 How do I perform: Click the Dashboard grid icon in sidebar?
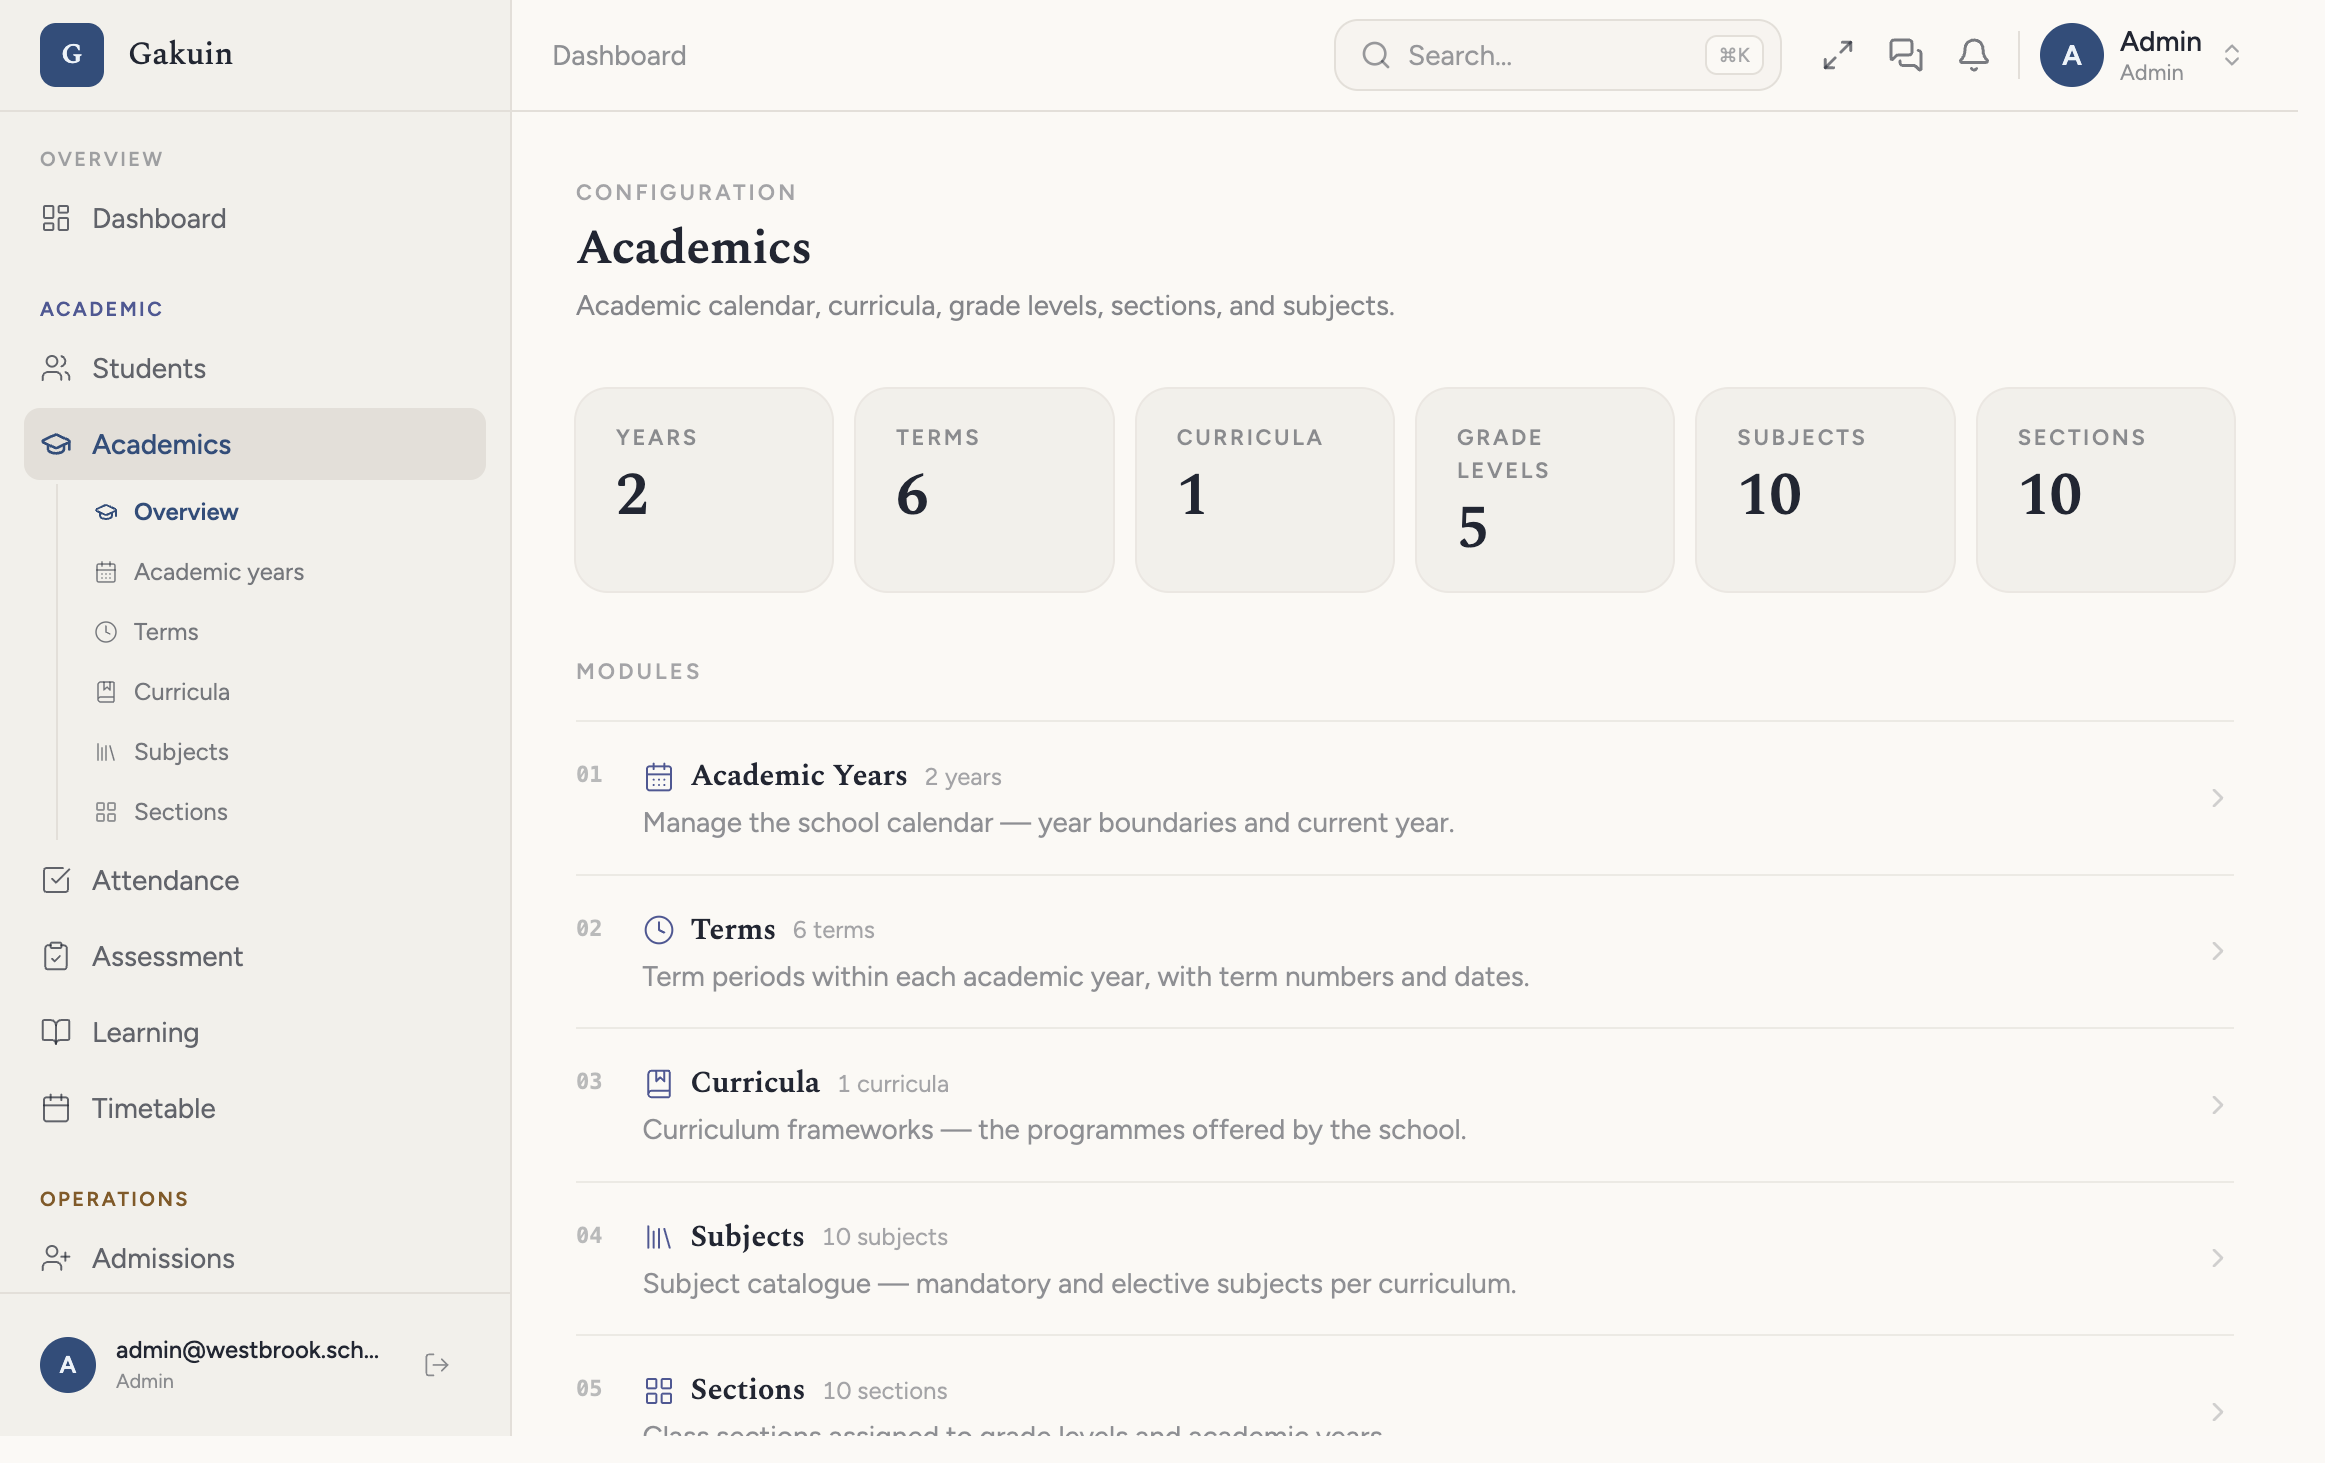click(x=56, y=218)
